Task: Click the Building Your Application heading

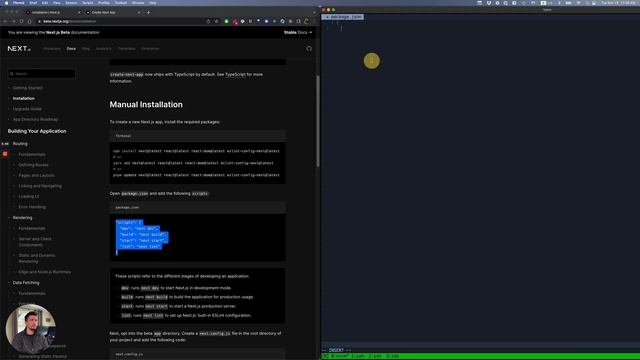Action: (x=37, y=131)
